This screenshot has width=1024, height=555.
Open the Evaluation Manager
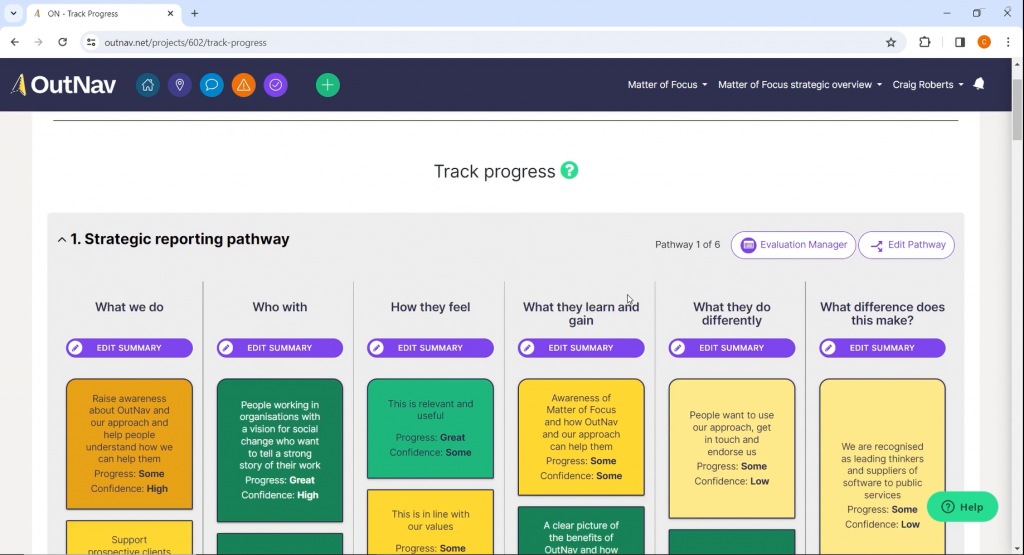pos(794,245)
